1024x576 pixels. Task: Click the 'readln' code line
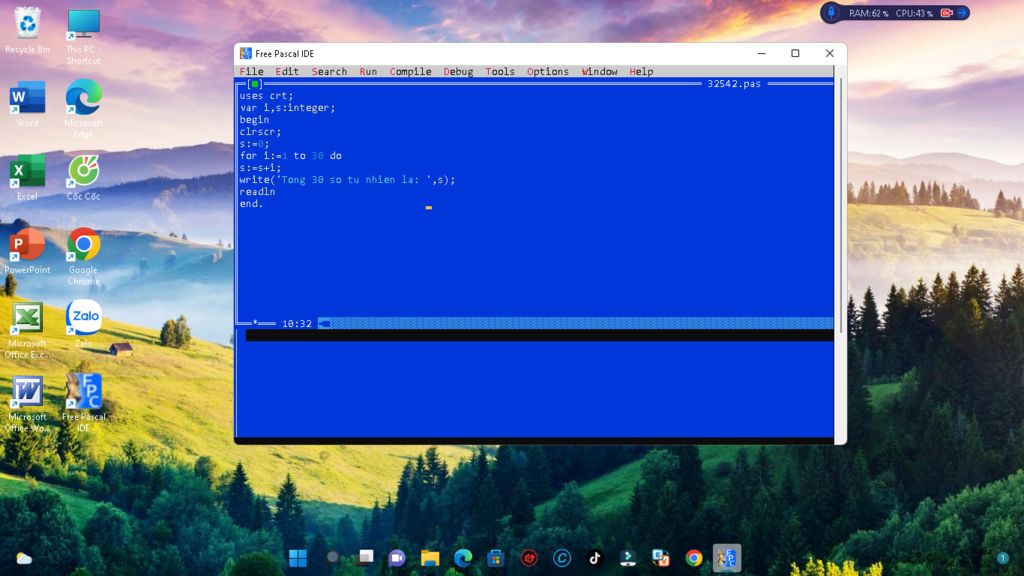257,192
